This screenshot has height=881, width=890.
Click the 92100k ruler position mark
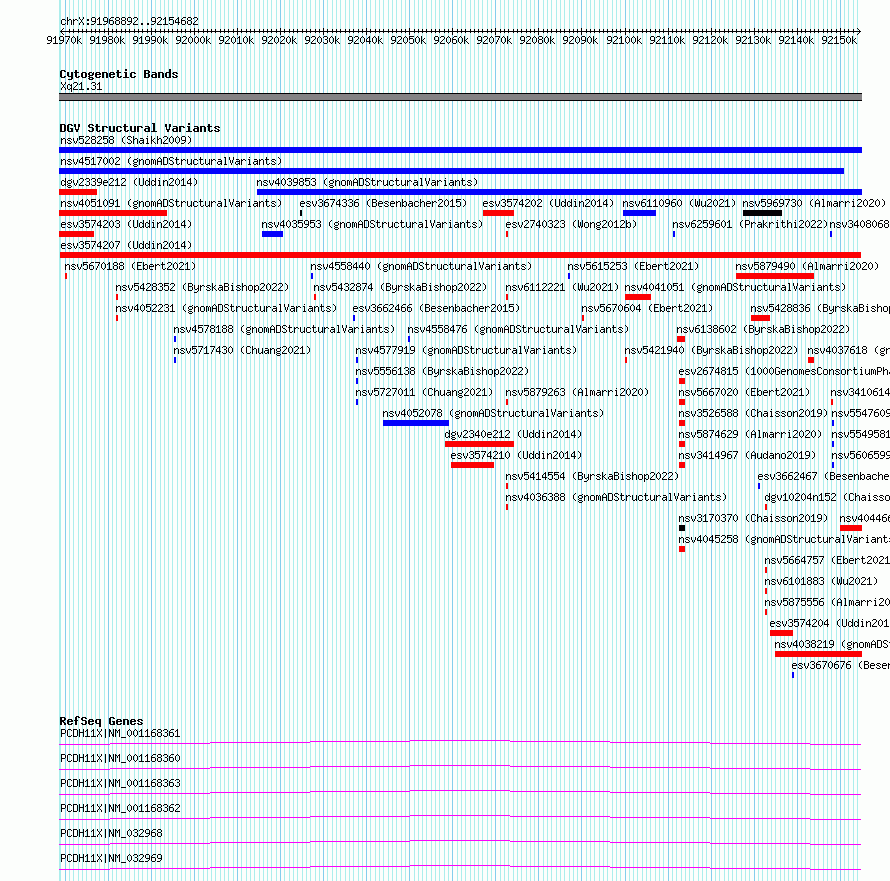[623, 40]
